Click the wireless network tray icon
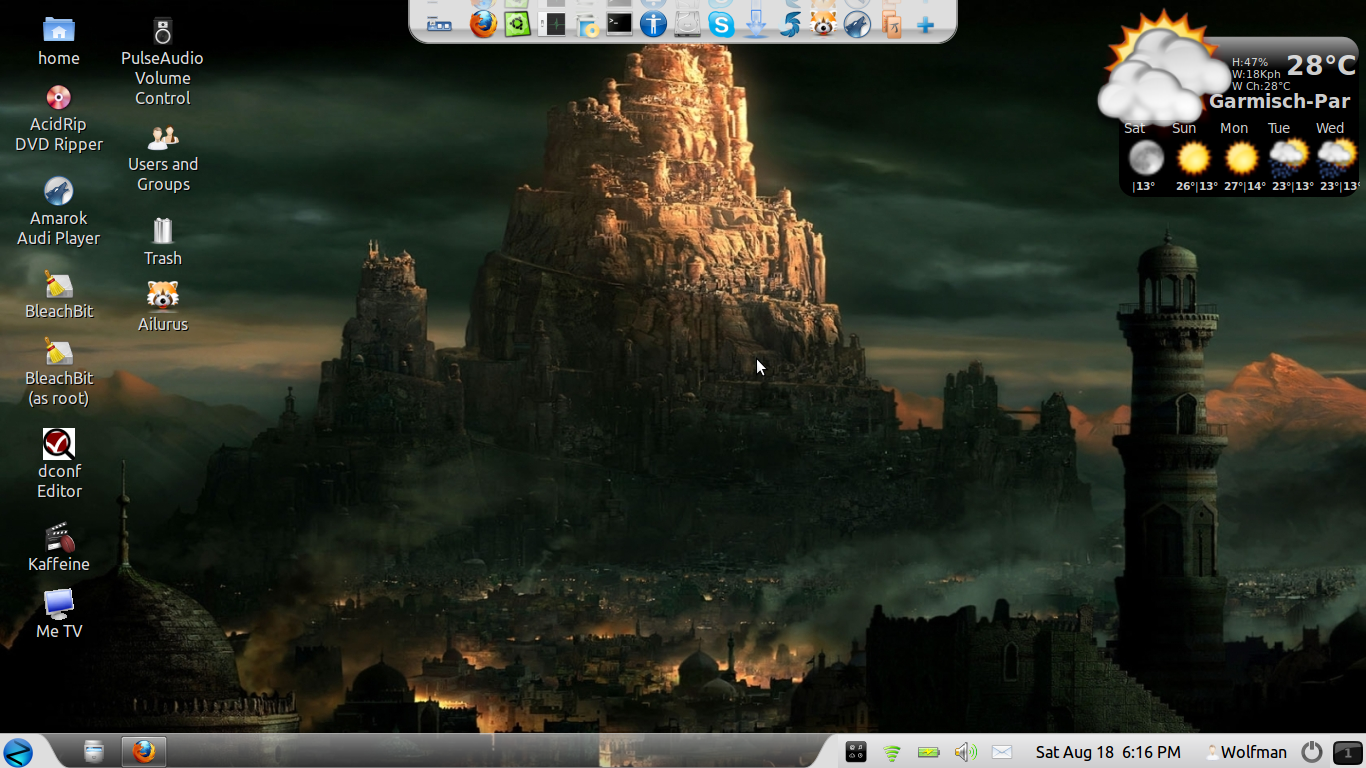The width and height of the screenshot is (1366, 768). pos(892,752)
